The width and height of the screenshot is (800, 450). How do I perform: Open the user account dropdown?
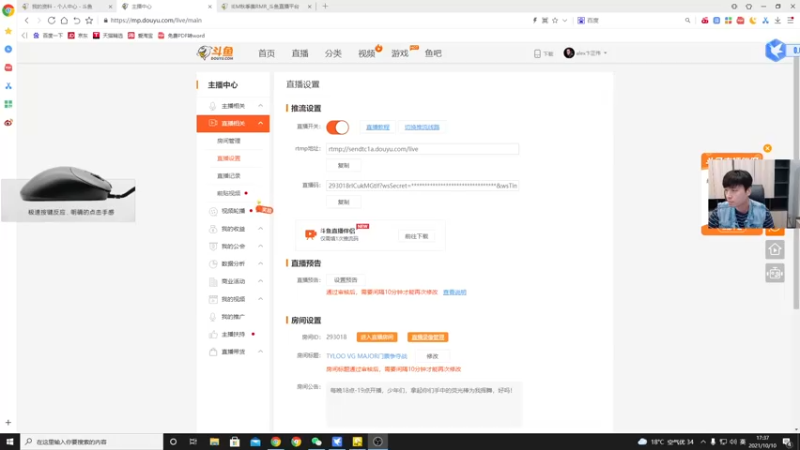pyautogui.click(x=585, y=53)
